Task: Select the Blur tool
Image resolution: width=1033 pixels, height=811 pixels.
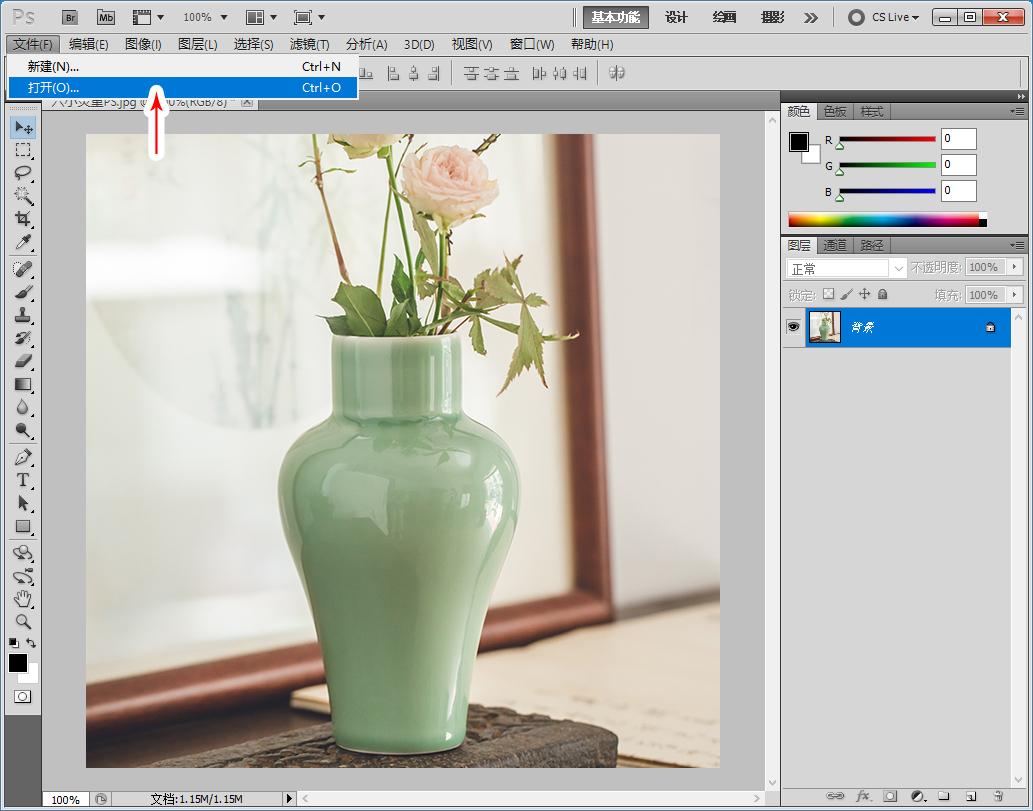Action: click(x=23, y=407)
